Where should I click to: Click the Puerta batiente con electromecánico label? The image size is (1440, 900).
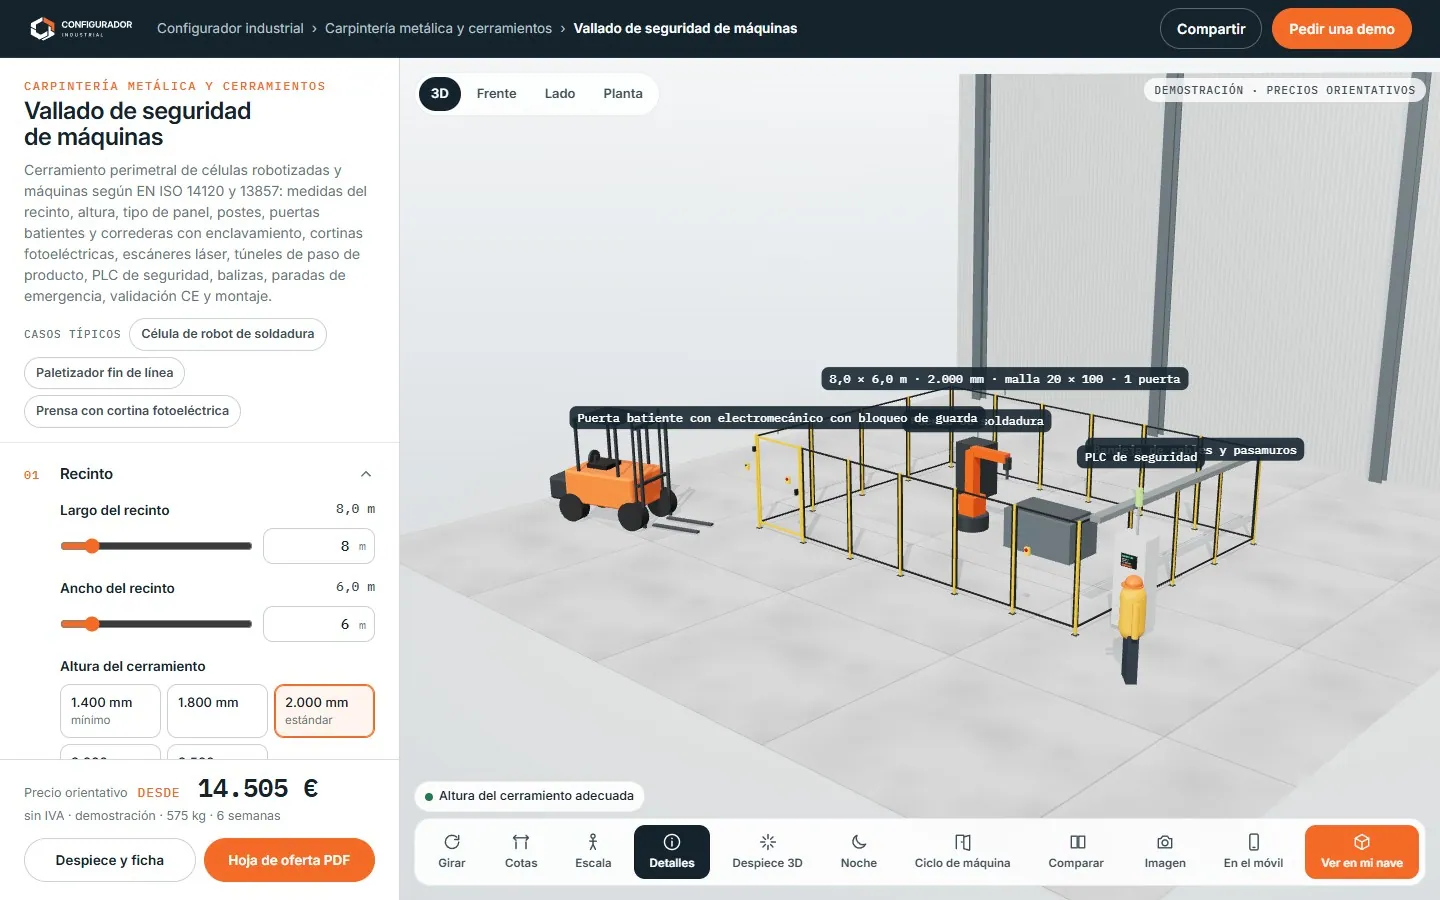(x=777, y=418)
